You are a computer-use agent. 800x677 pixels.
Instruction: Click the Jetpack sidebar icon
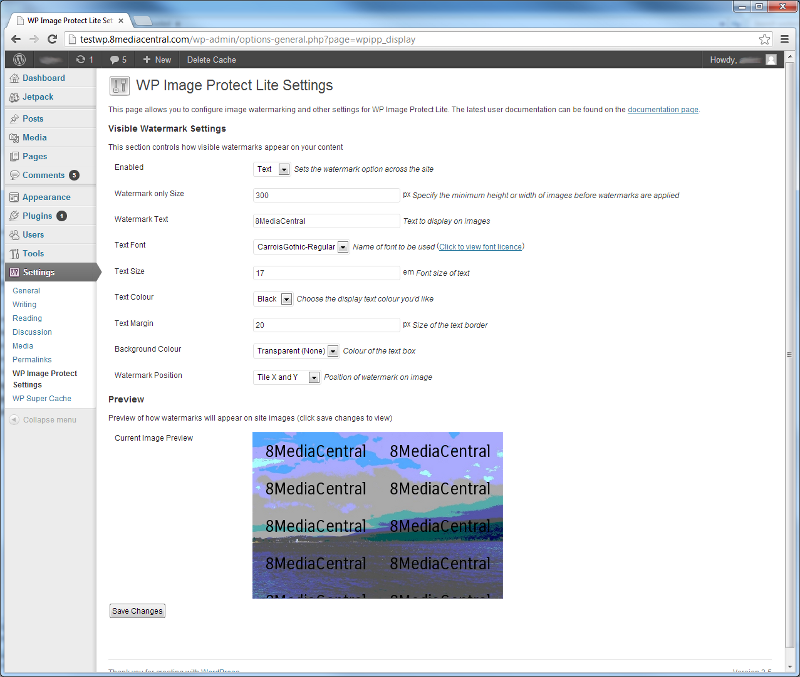tap(14, 97)
